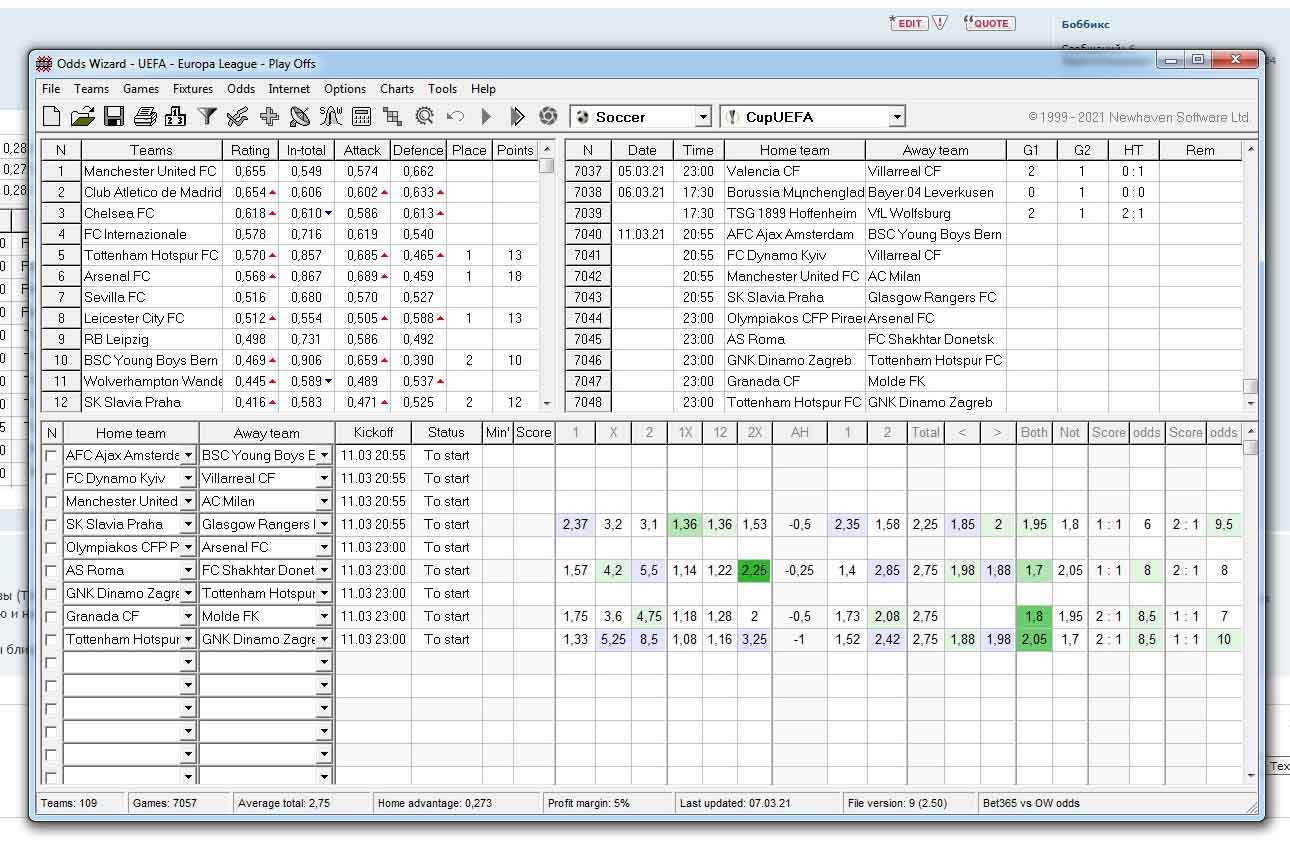
Task: Expand Villarreal CF away team dropdown
Action: 324,478
